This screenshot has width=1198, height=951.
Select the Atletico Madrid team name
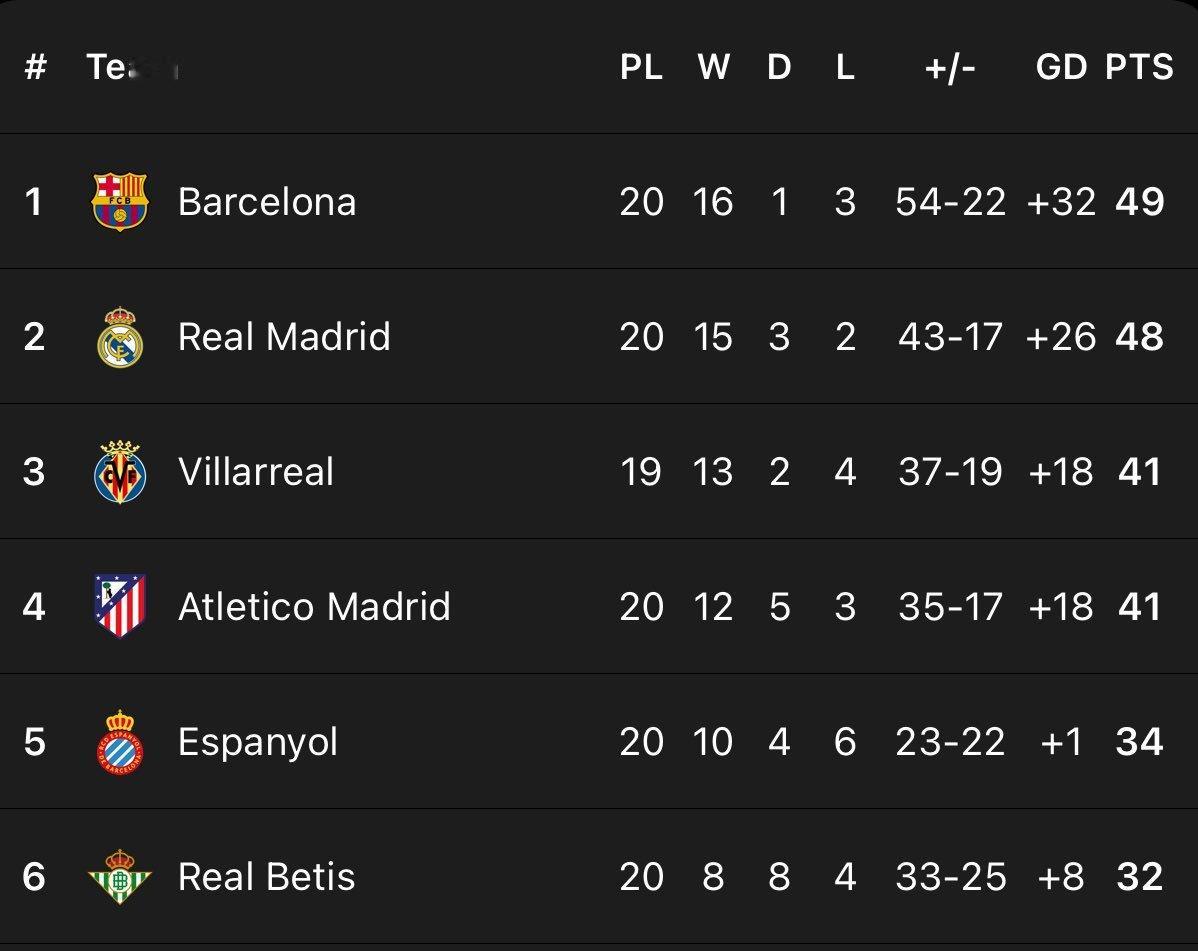314,607
